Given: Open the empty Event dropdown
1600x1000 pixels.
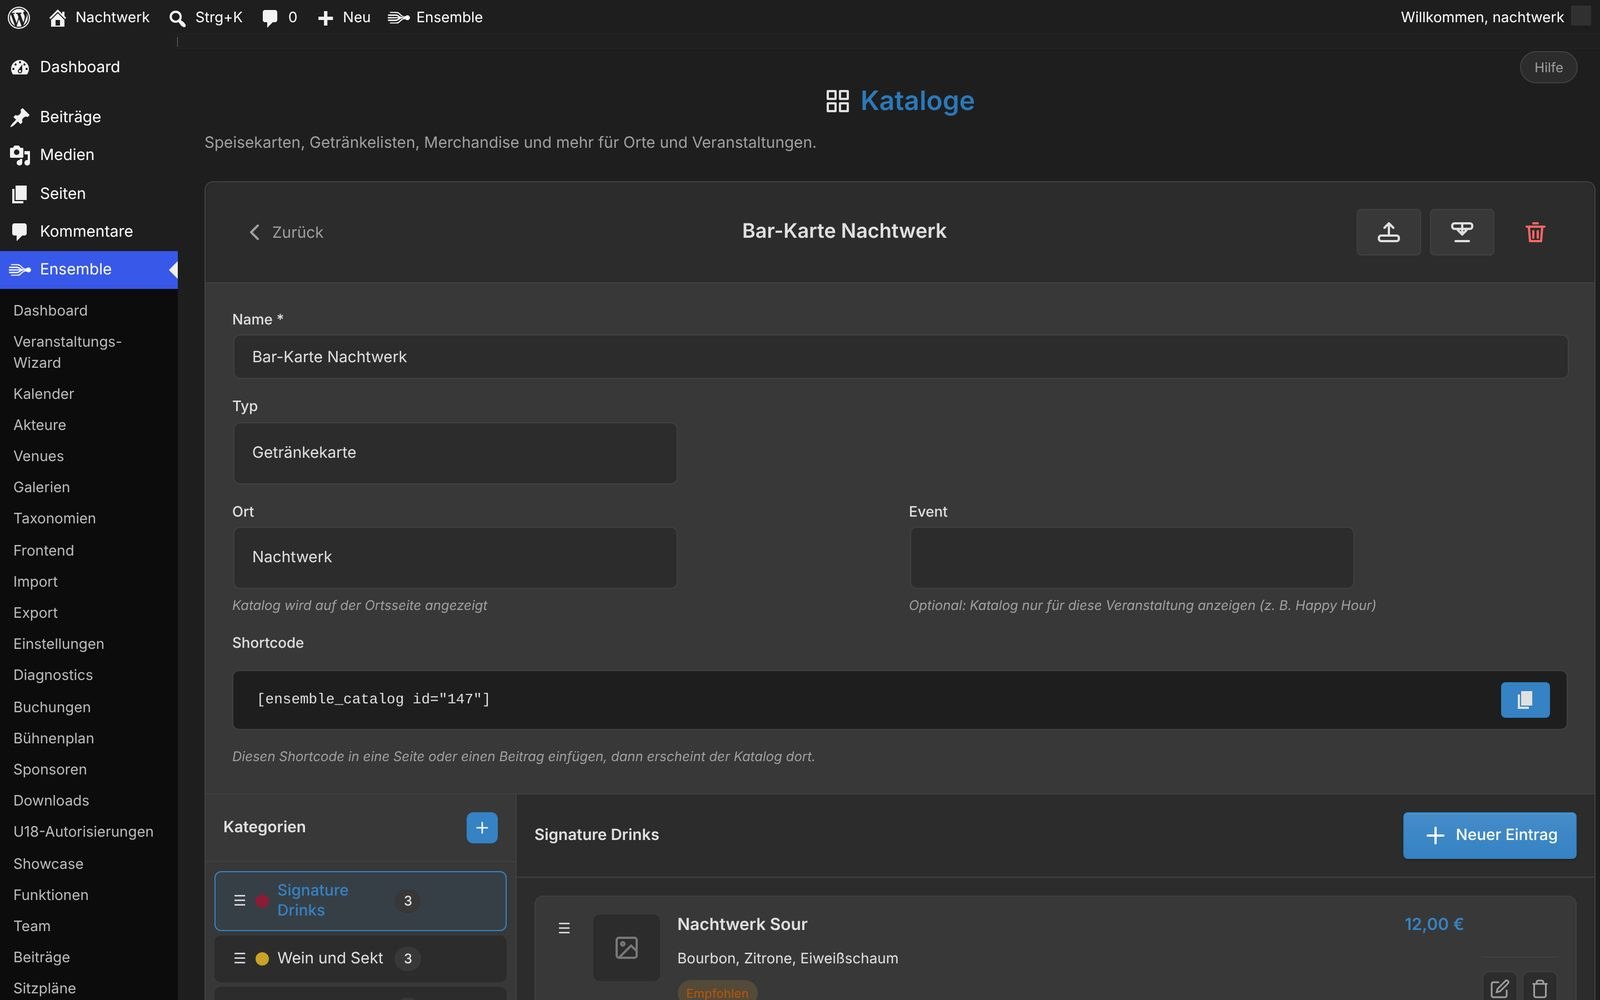Looking at the screenshot, I should (1131, 557).
